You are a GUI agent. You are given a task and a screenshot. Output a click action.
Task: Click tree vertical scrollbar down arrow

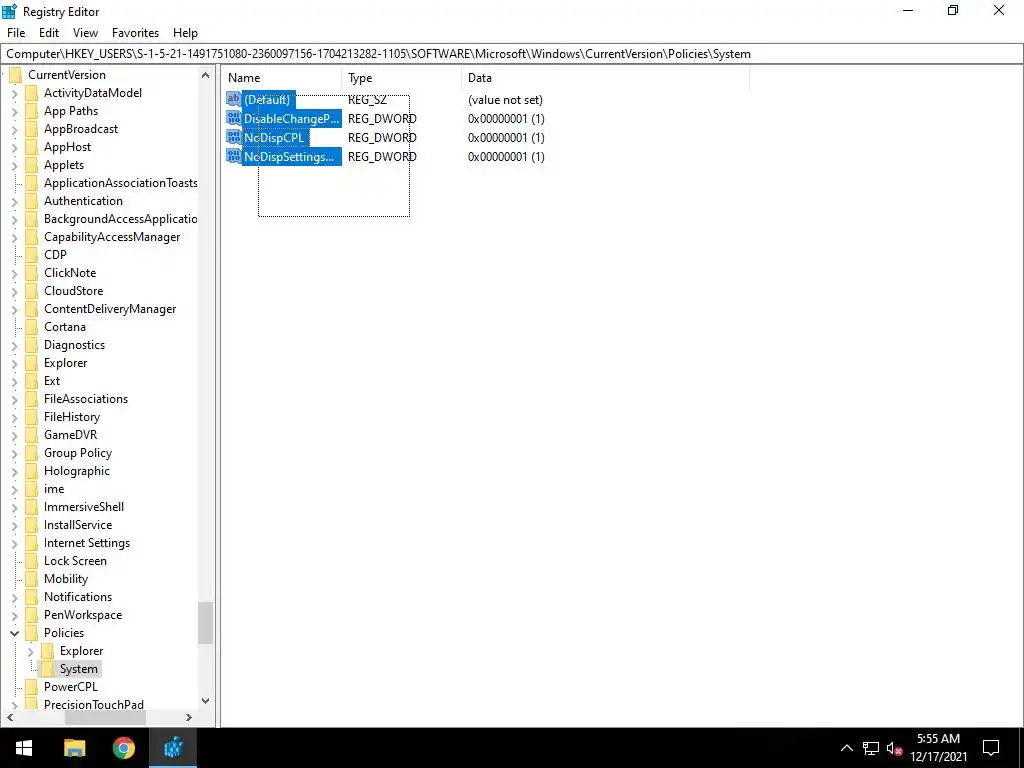[206, 701]
